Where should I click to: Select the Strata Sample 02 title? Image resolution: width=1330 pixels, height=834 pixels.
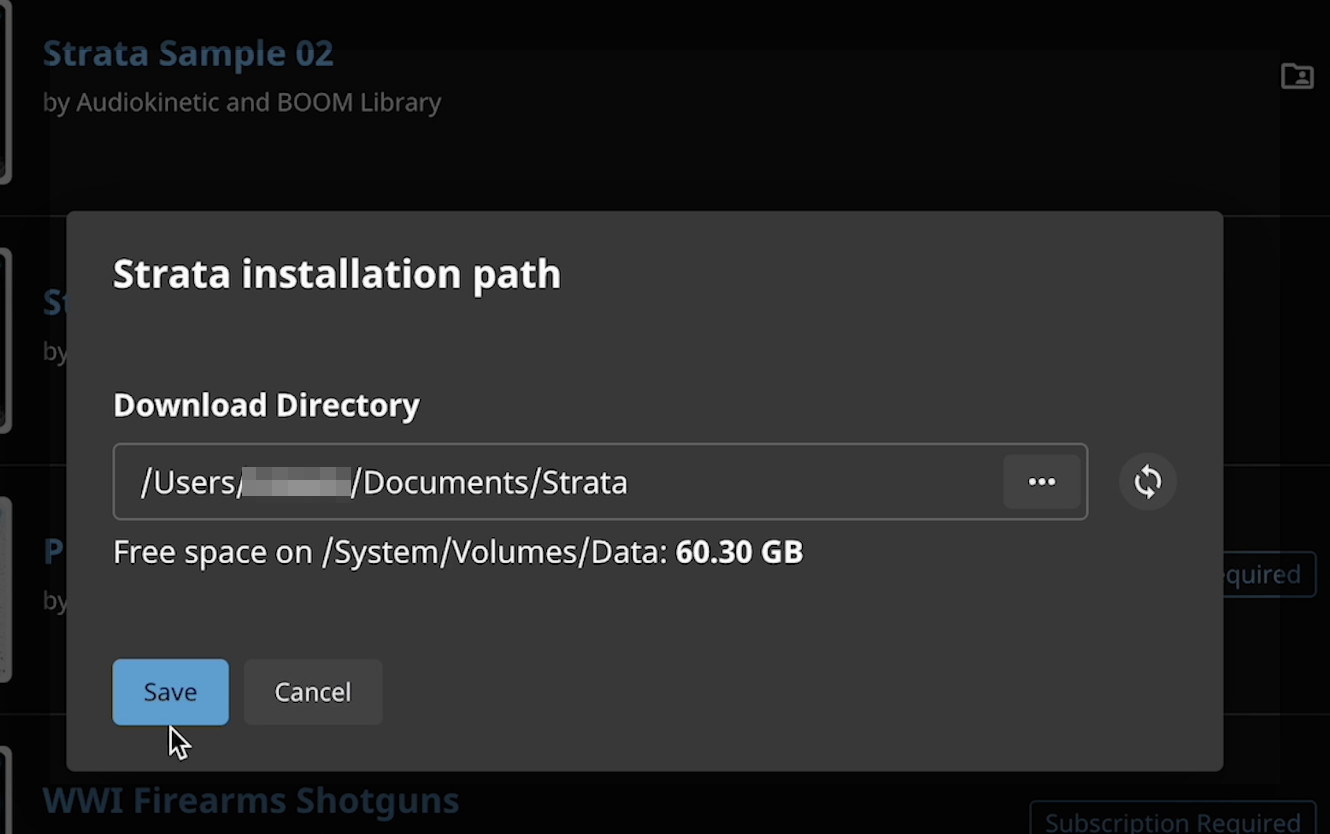pos(188,53)
